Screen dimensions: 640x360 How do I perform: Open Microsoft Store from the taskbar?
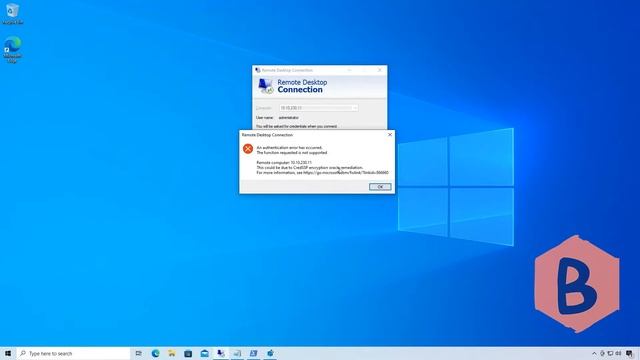click(x=188, y=353)
